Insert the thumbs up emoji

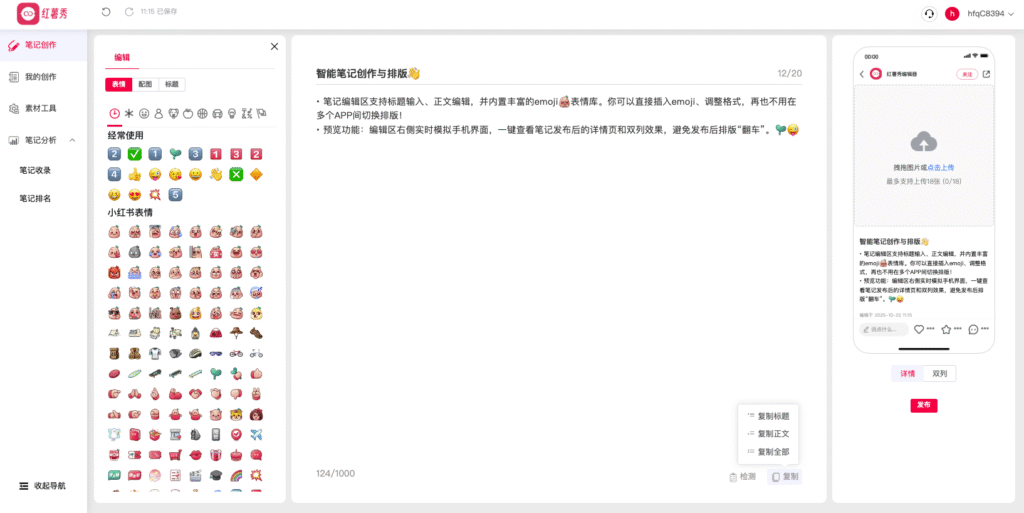coord(134,174)
